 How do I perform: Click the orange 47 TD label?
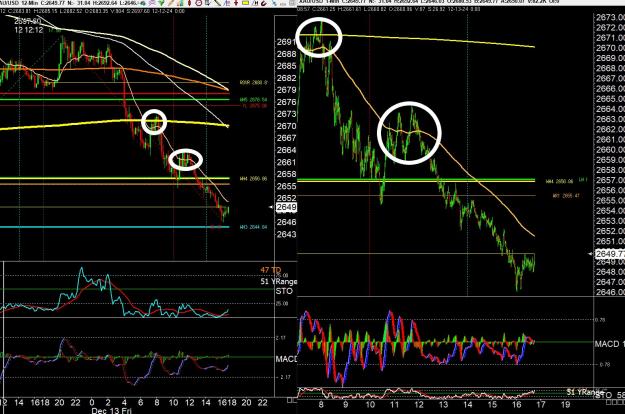(x=271, y=270)
